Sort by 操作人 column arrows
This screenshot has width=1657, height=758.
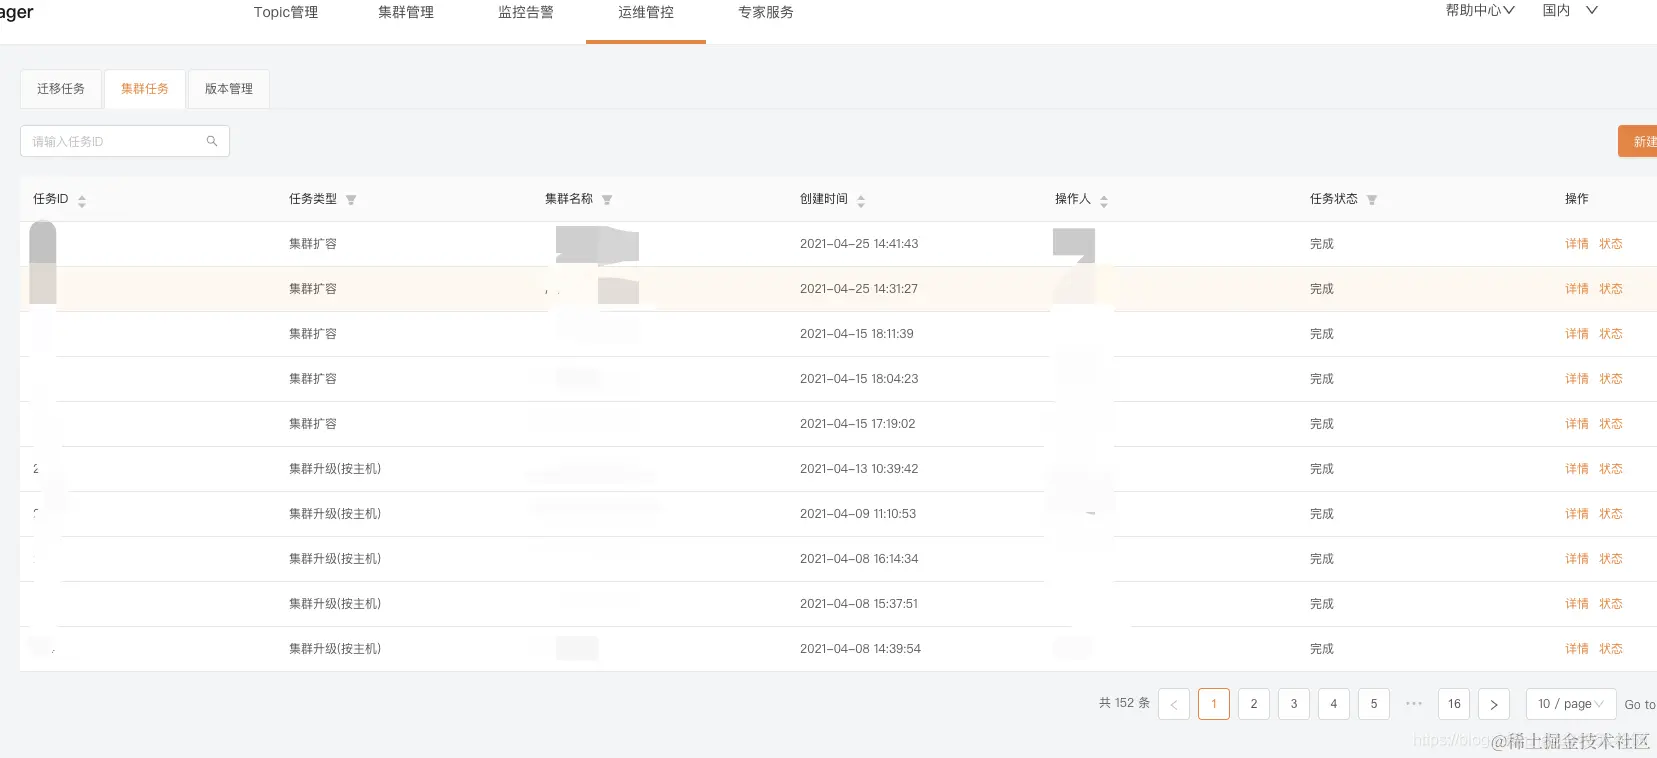pos(1104,200)
